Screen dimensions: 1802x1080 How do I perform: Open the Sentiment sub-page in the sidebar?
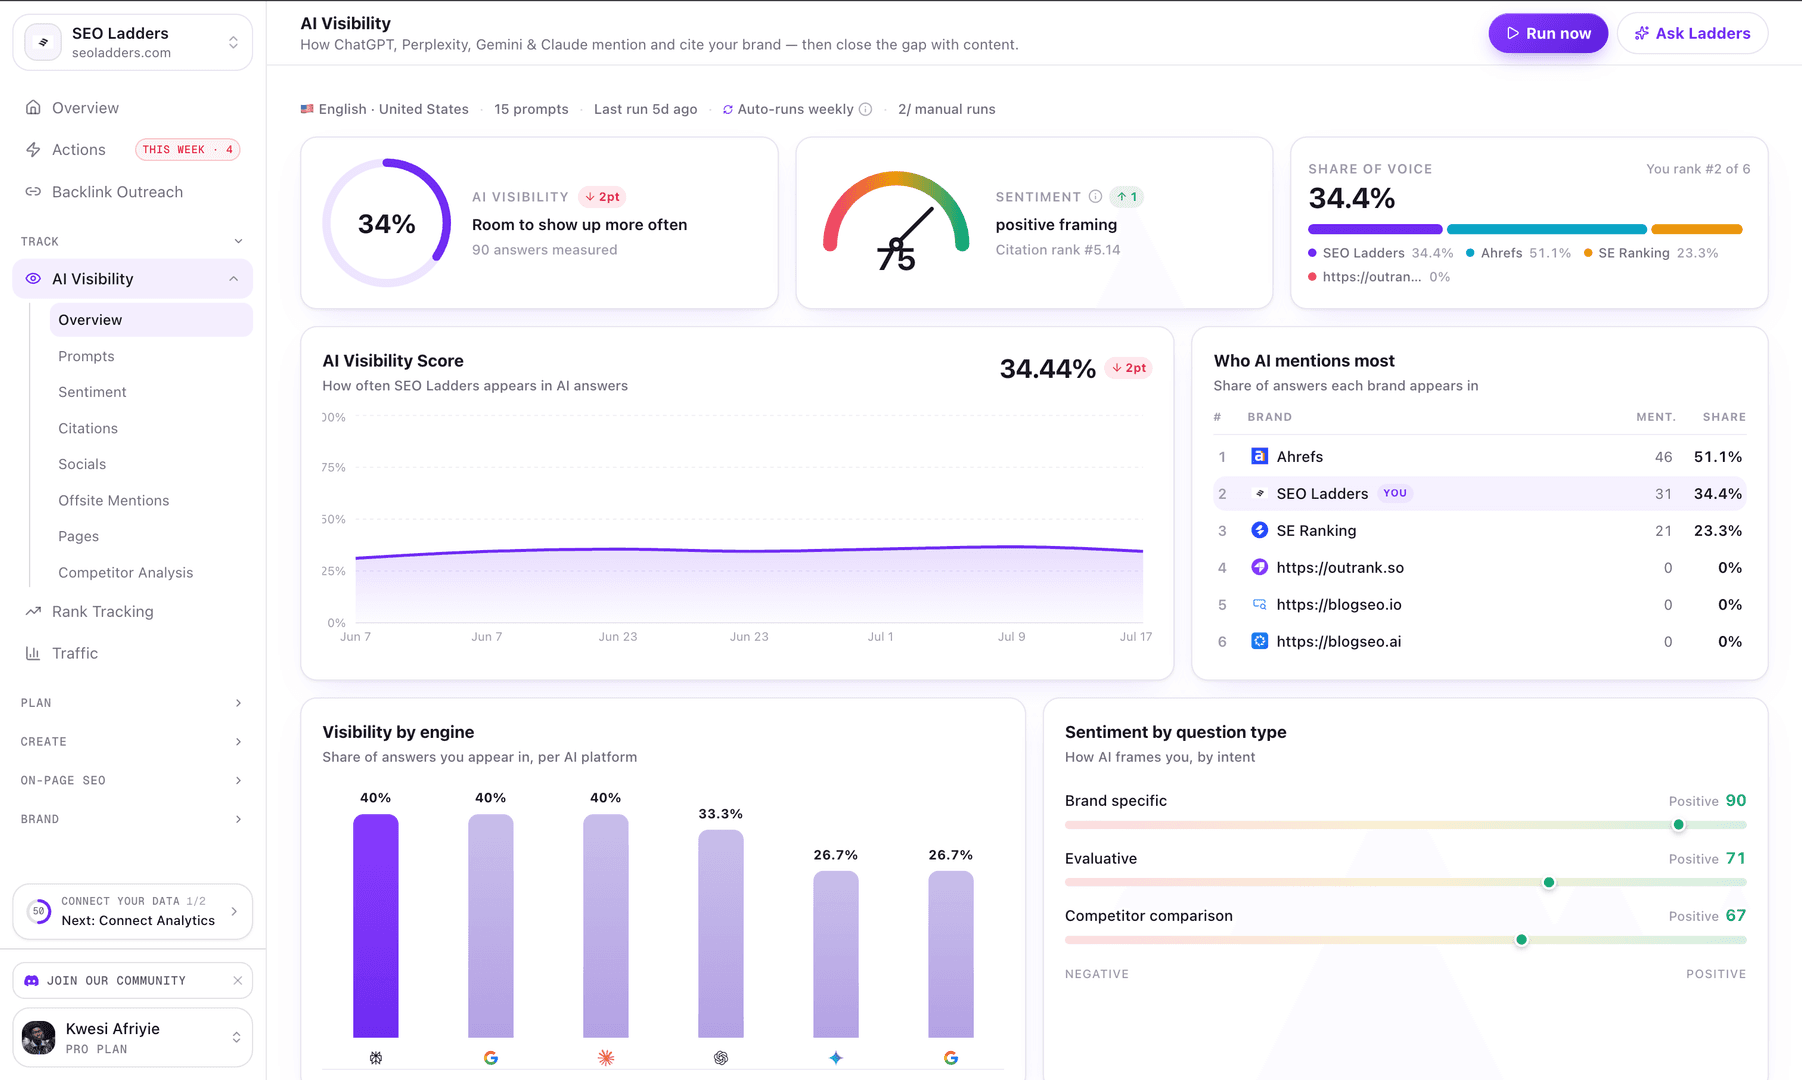92,392
